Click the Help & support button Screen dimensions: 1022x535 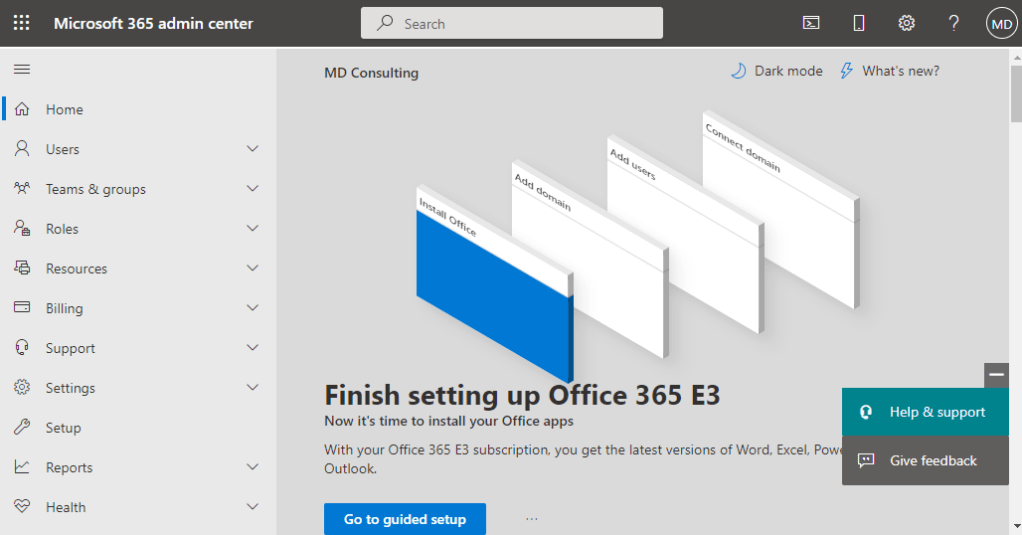pyautogui.click(x=925, y=412)
